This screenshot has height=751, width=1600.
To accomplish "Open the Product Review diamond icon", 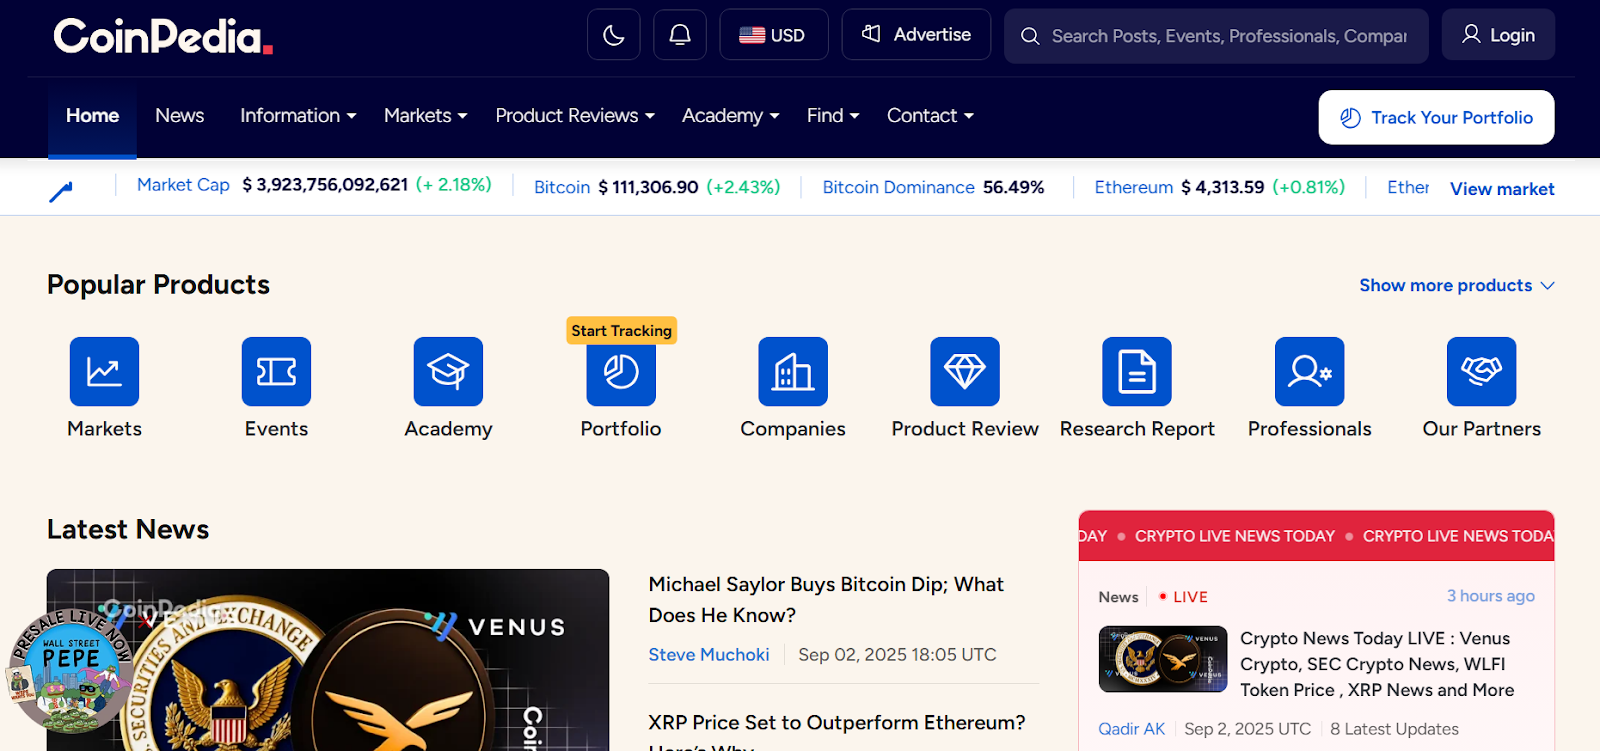I will [965, 372].
